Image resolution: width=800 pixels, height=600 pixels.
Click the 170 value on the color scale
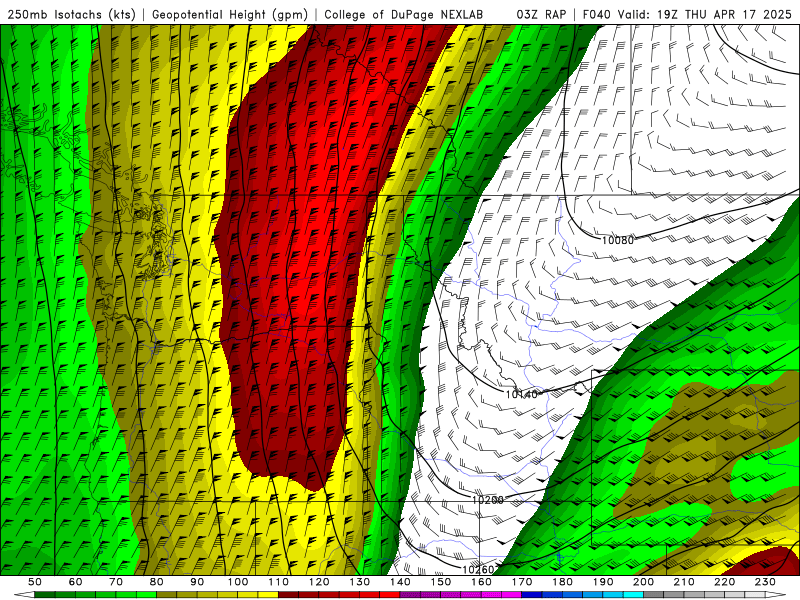tap(522, 582)
